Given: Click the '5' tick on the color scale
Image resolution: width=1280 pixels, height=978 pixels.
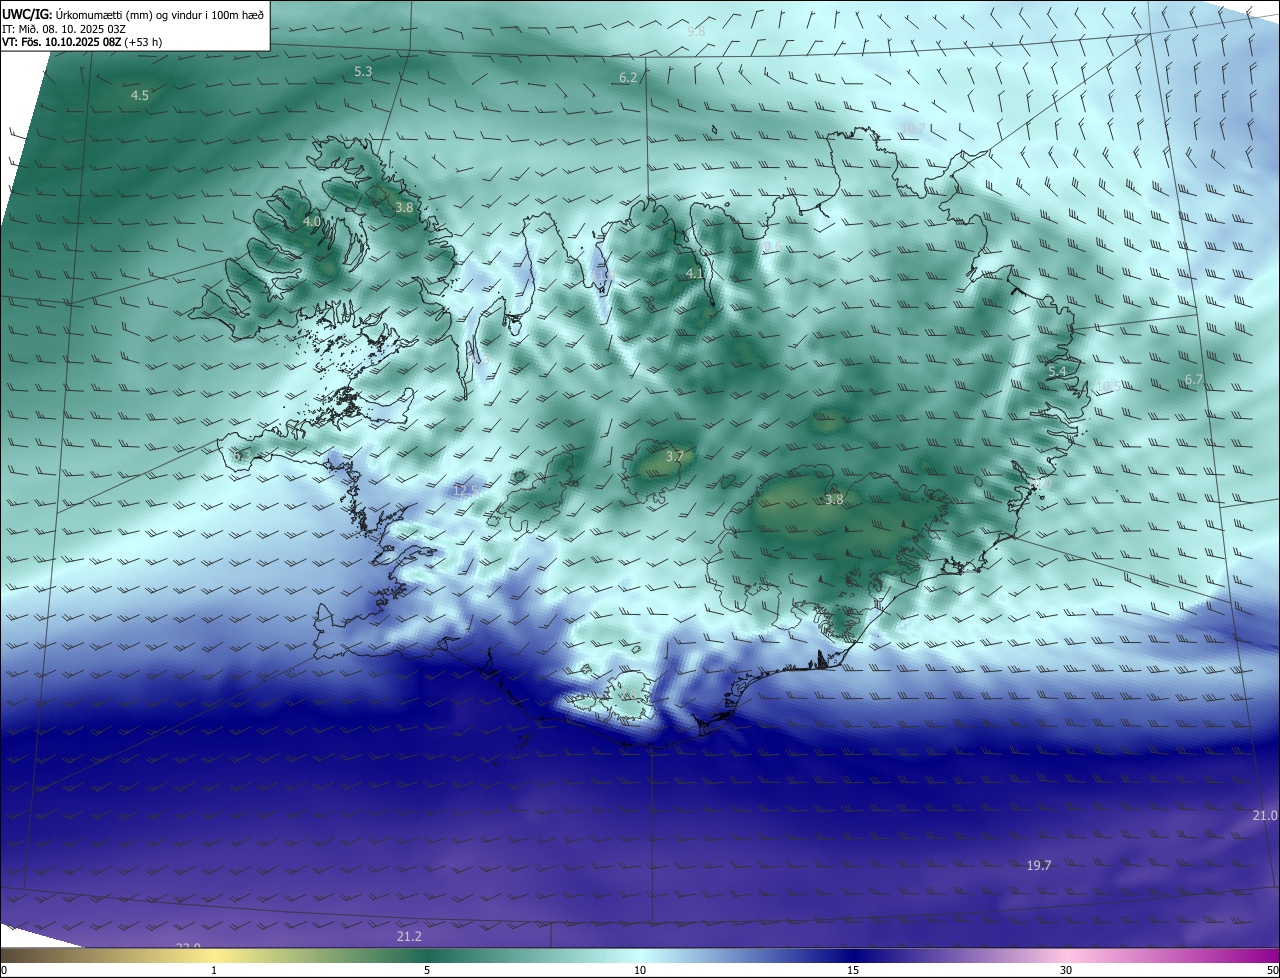Looking at the screenshot, I should [x=427, y=970].
